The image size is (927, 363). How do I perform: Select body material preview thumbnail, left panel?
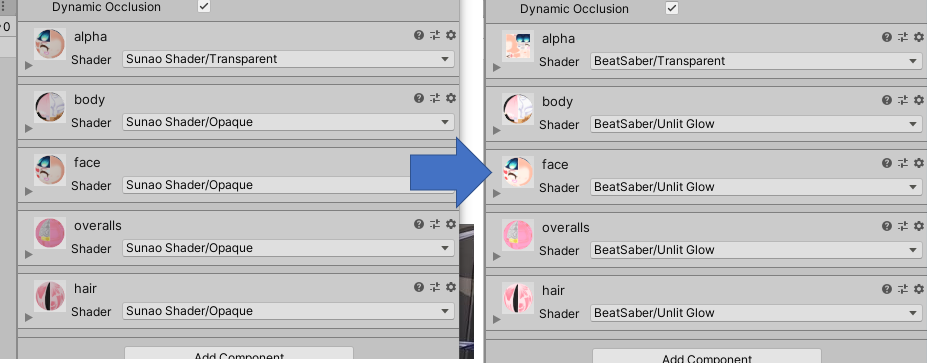point(50,107)
